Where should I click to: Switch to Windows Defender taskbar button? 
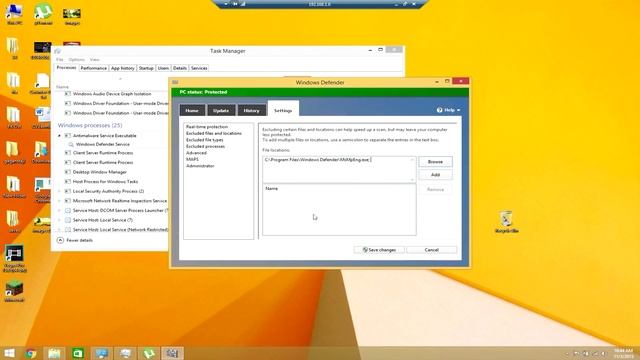point(172,353)
